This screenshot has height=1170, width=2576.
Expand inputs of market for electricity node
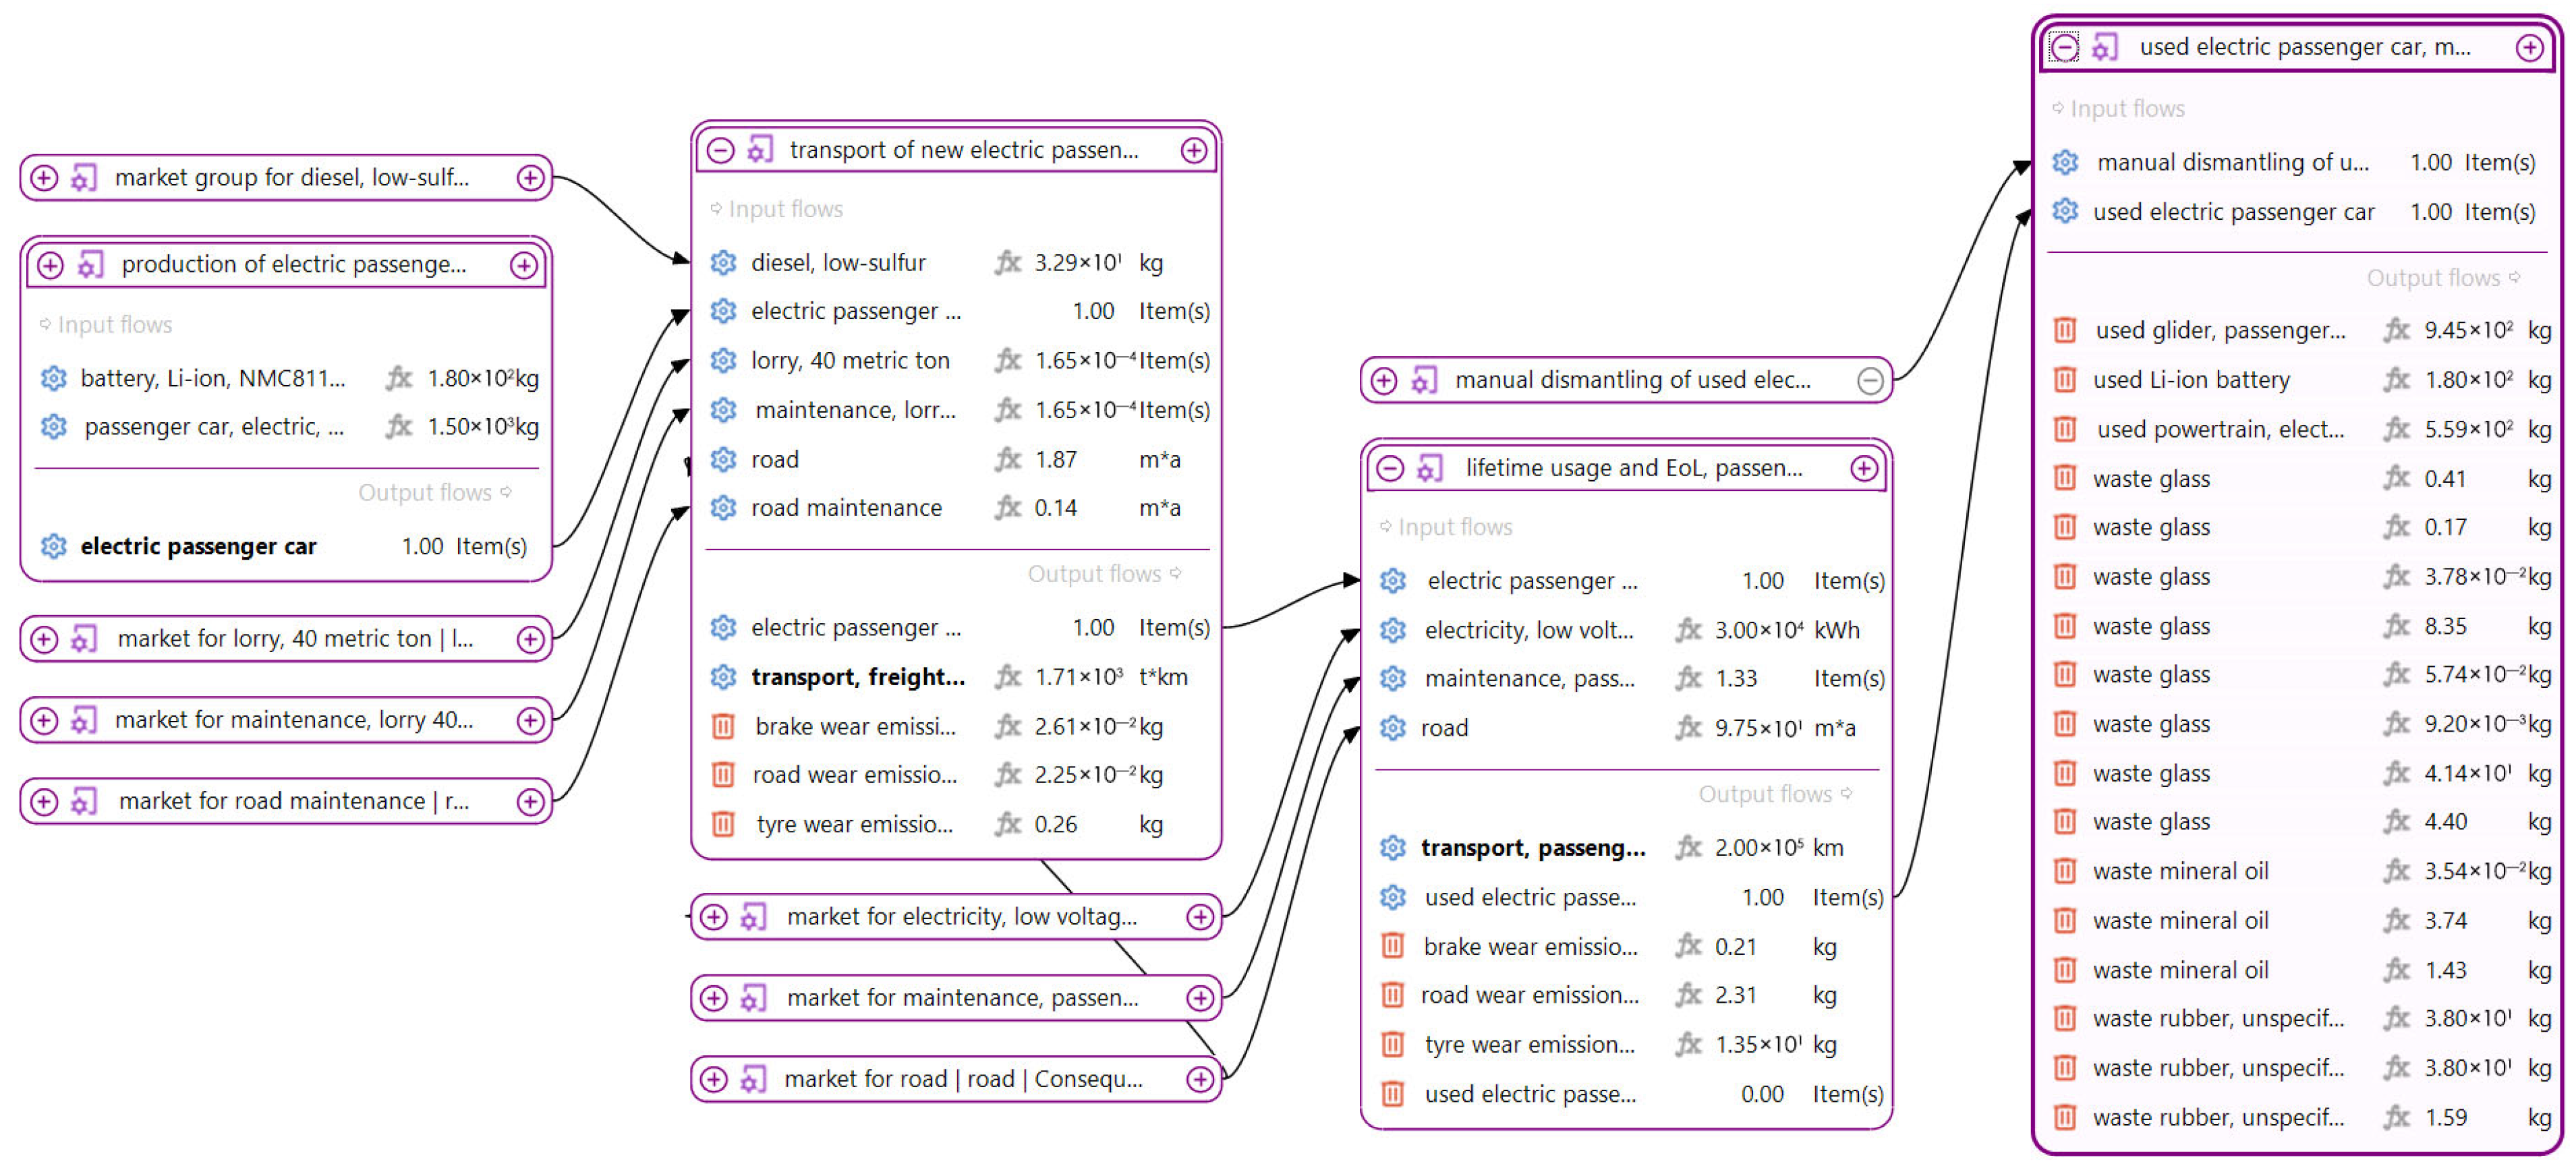point(714,917)
